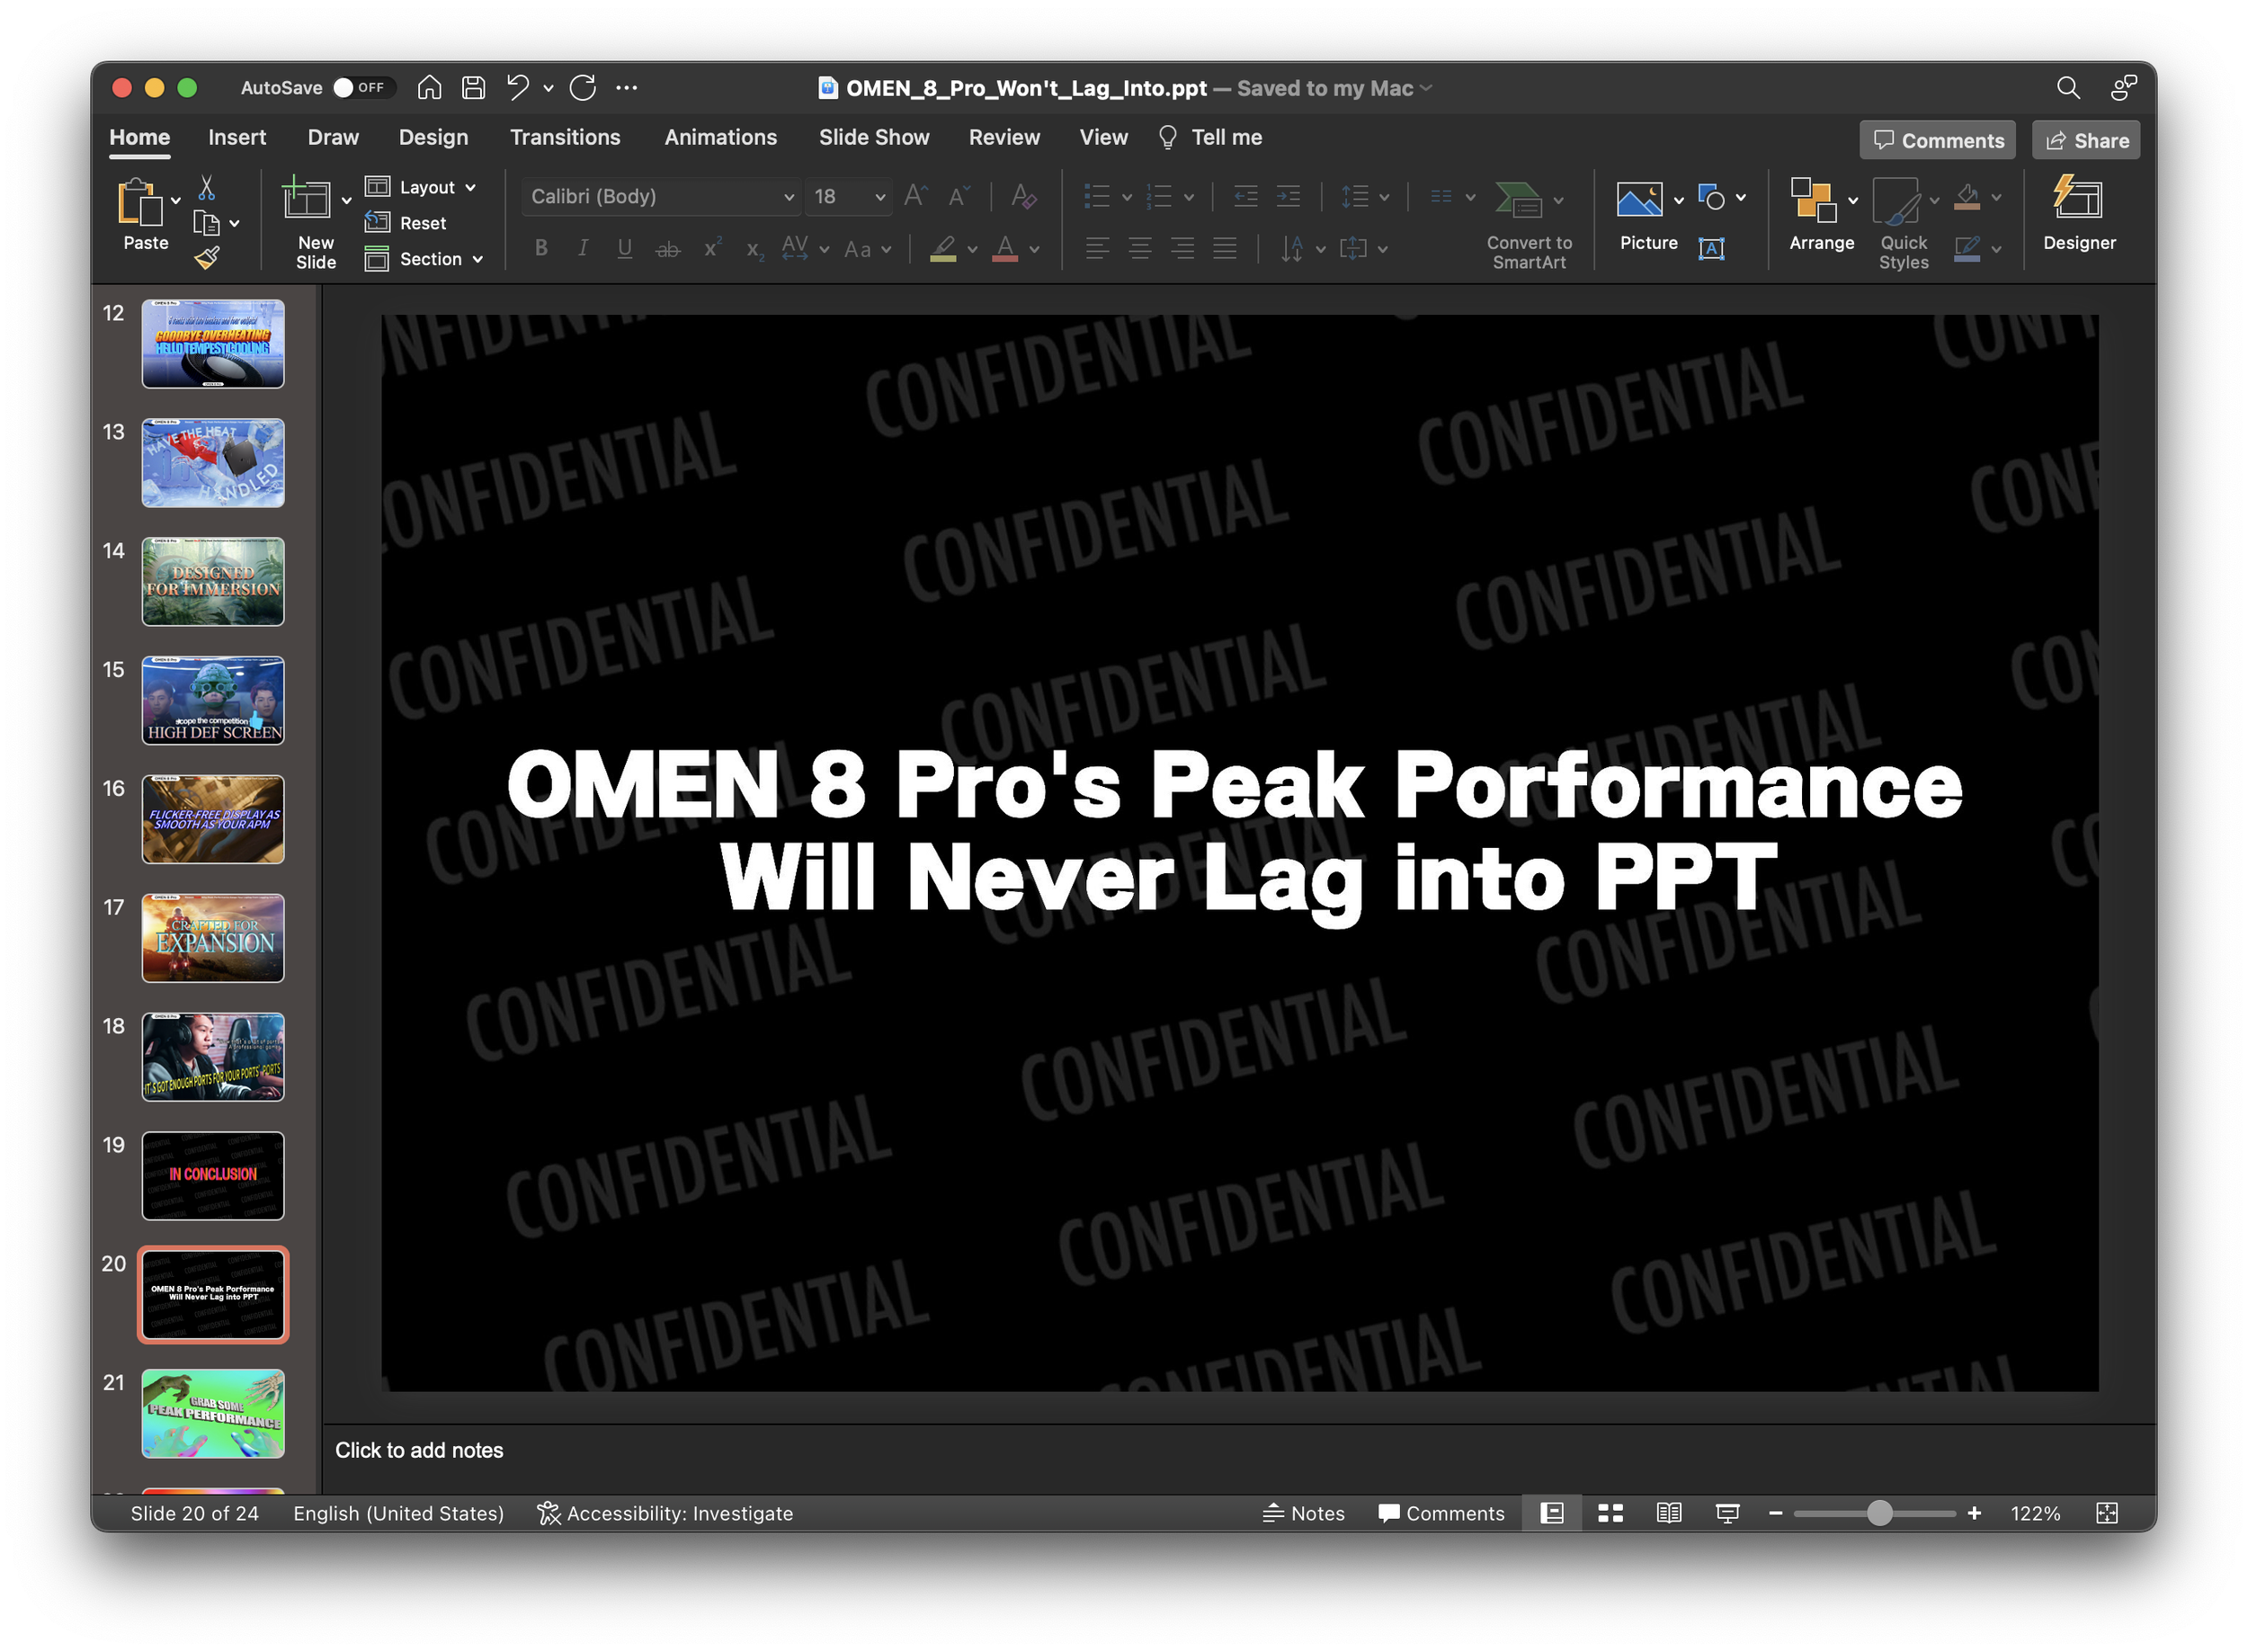2248x1652 pixels.
Task: Switch to Normal view
Action: 1551,1513
